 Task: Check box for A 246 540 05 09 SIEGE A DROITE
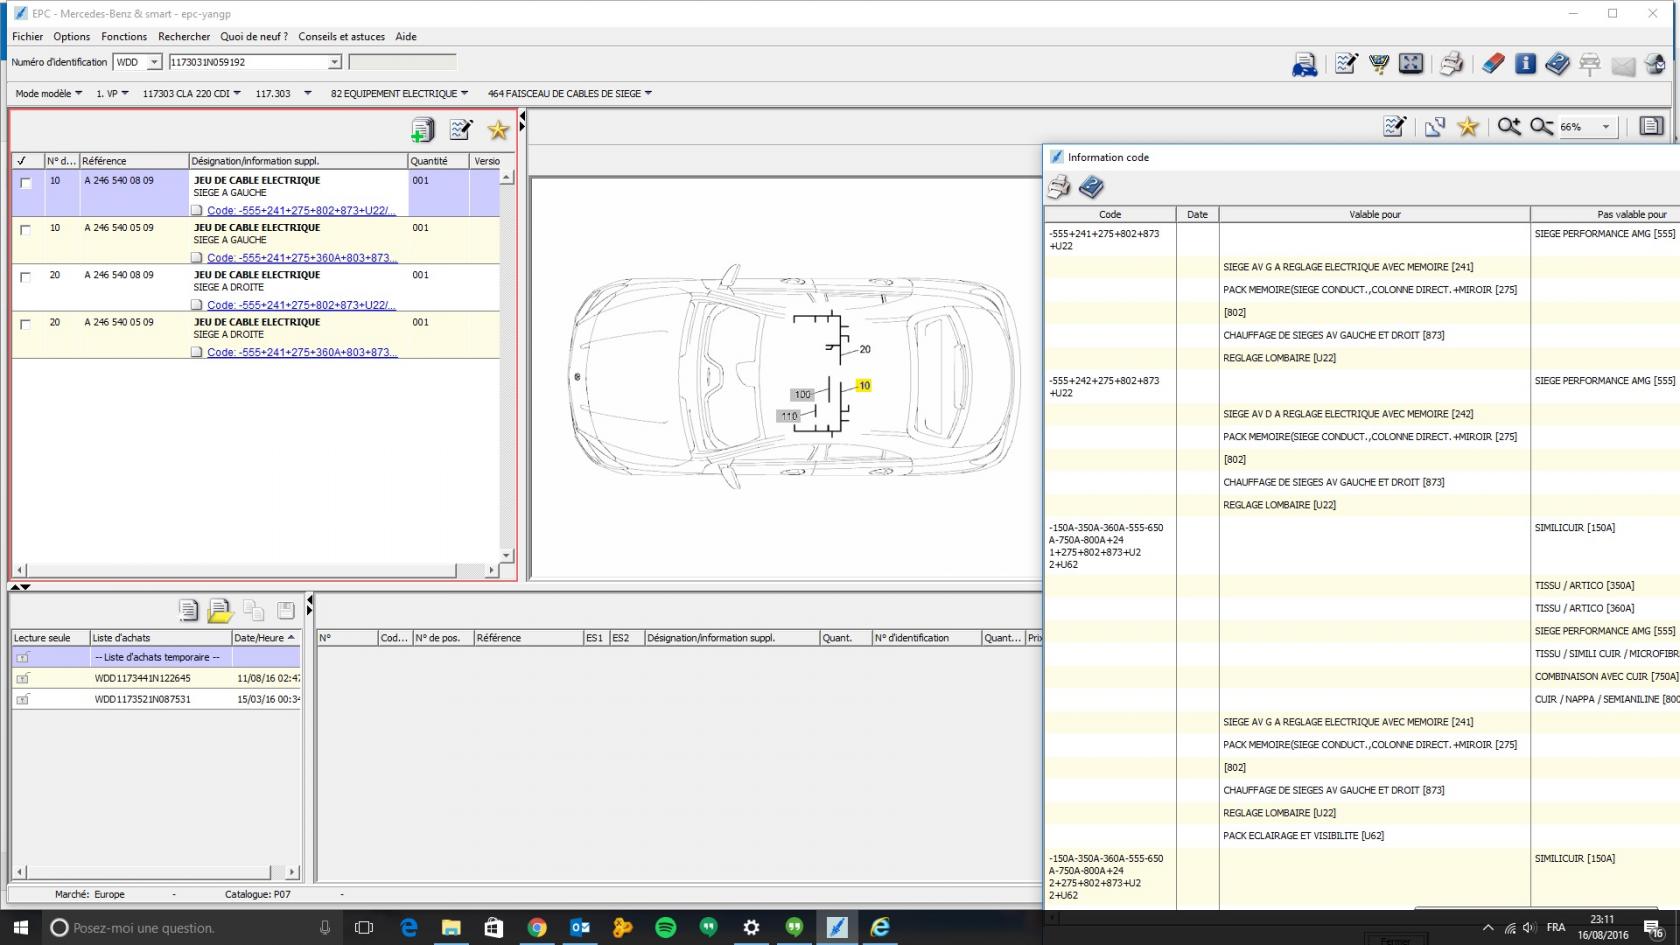coord(26,324)
